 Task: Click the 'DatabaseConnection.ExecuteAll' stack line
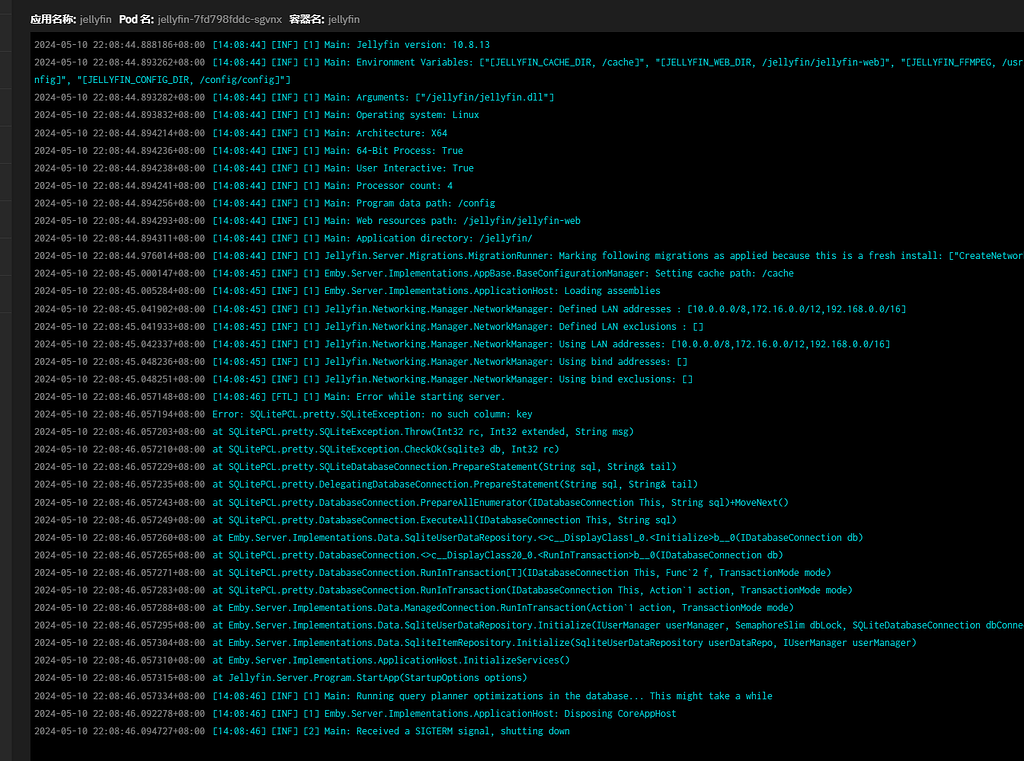[355, 521]
